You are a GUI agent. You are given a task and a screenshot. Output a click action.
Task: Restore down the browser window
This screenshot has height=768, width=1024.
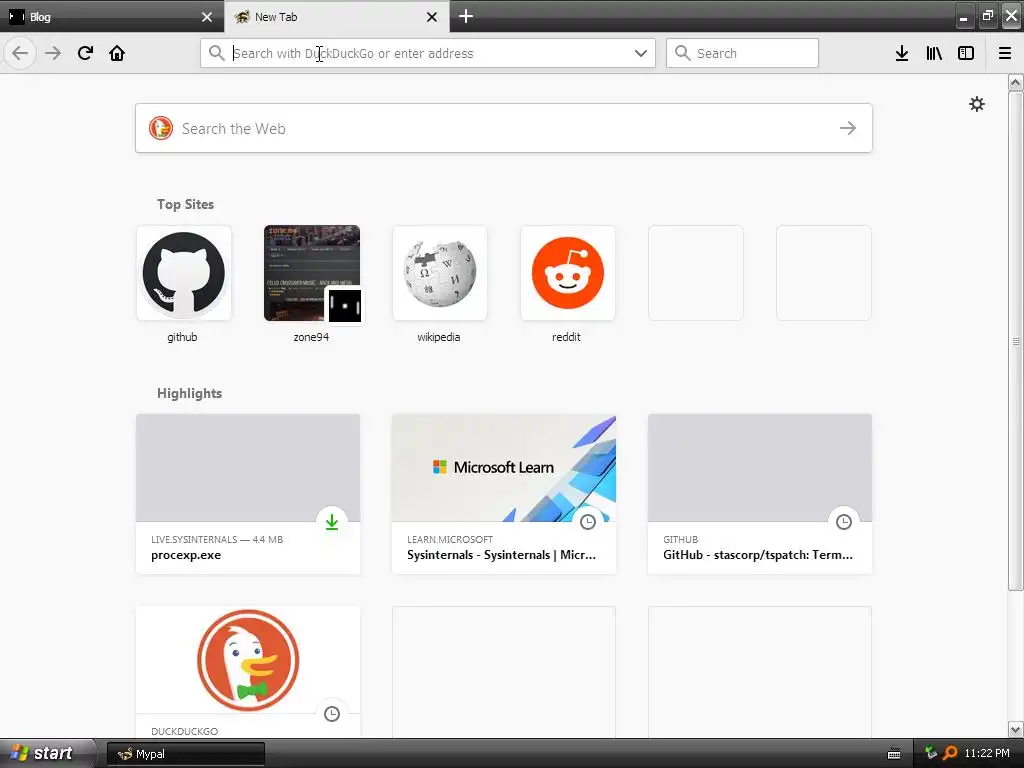point(987,17)
